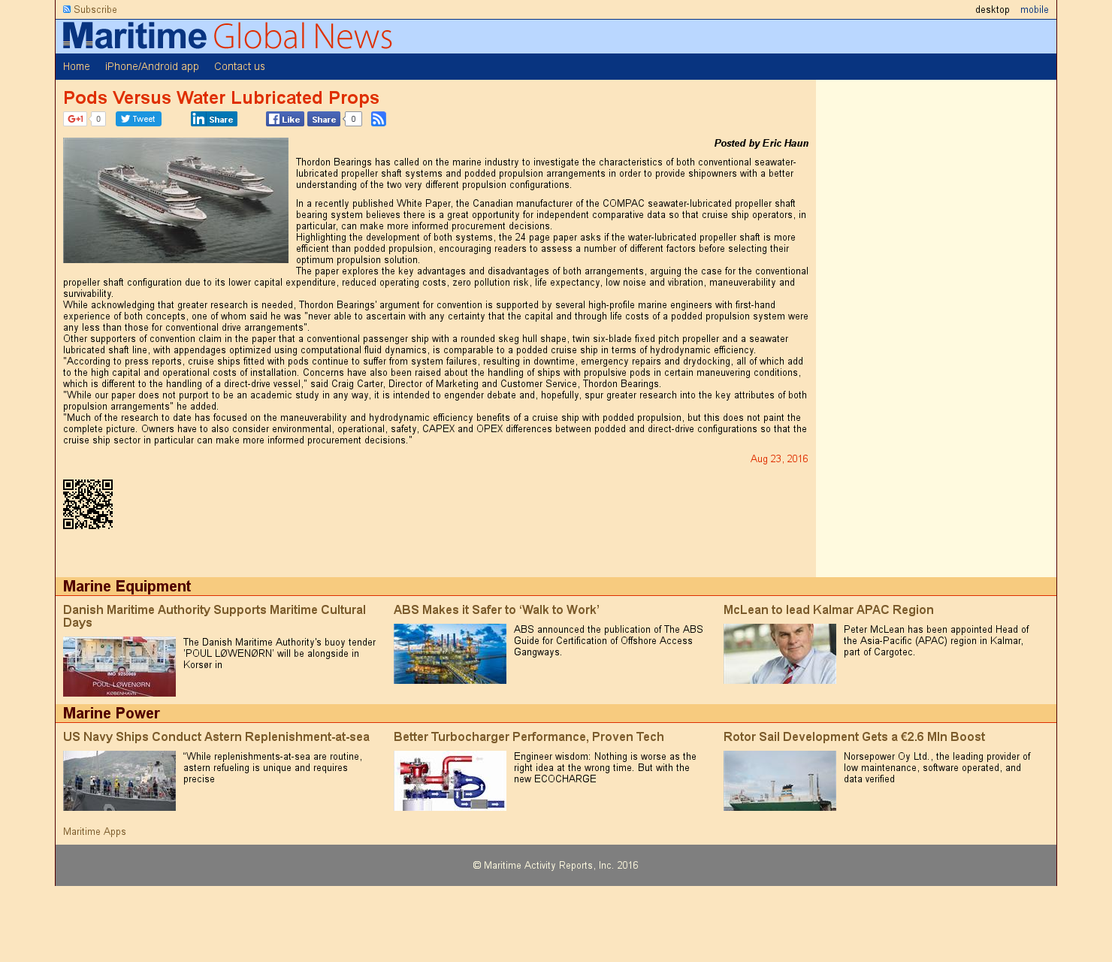The height and width of the screenshot is (962, 1112).
Task: Click Peter McLean has been appointed summary text
Action: [x=936, y=641]
